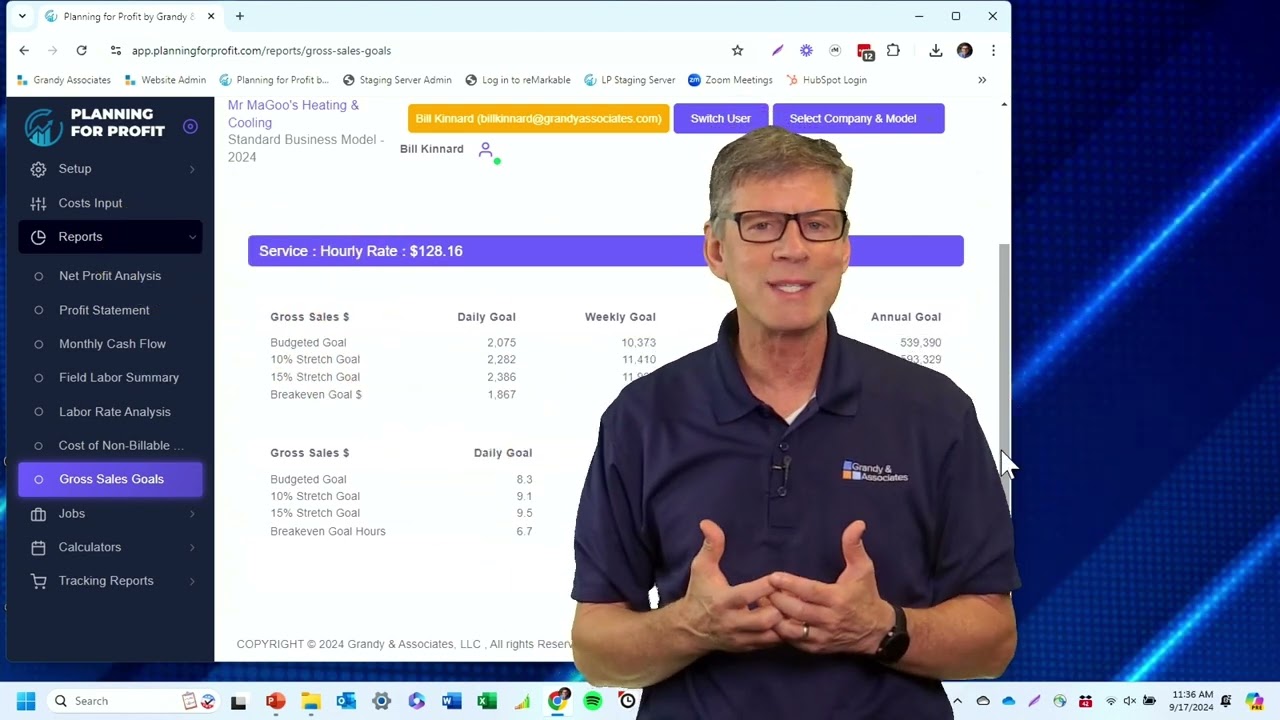Click the Switch User button

tap(720, 118)
